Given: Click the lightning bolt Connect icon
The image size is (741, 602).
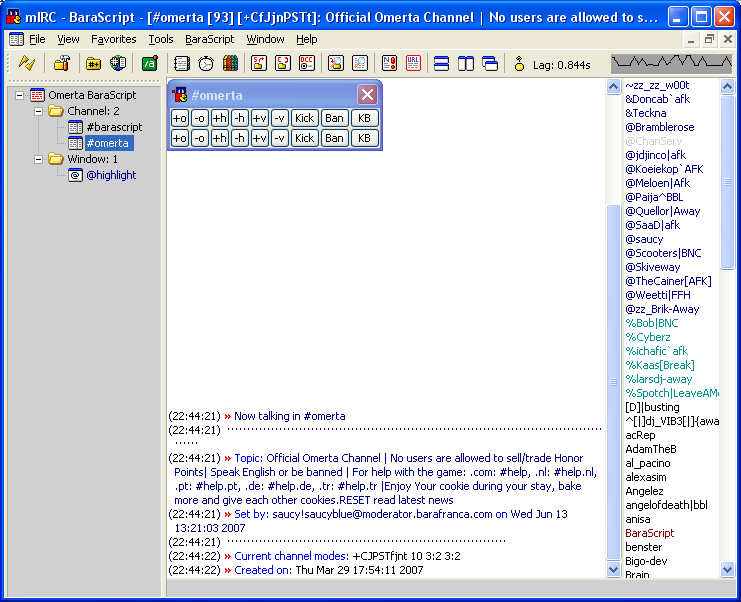Looking at the screenshot, I should 27,63.
